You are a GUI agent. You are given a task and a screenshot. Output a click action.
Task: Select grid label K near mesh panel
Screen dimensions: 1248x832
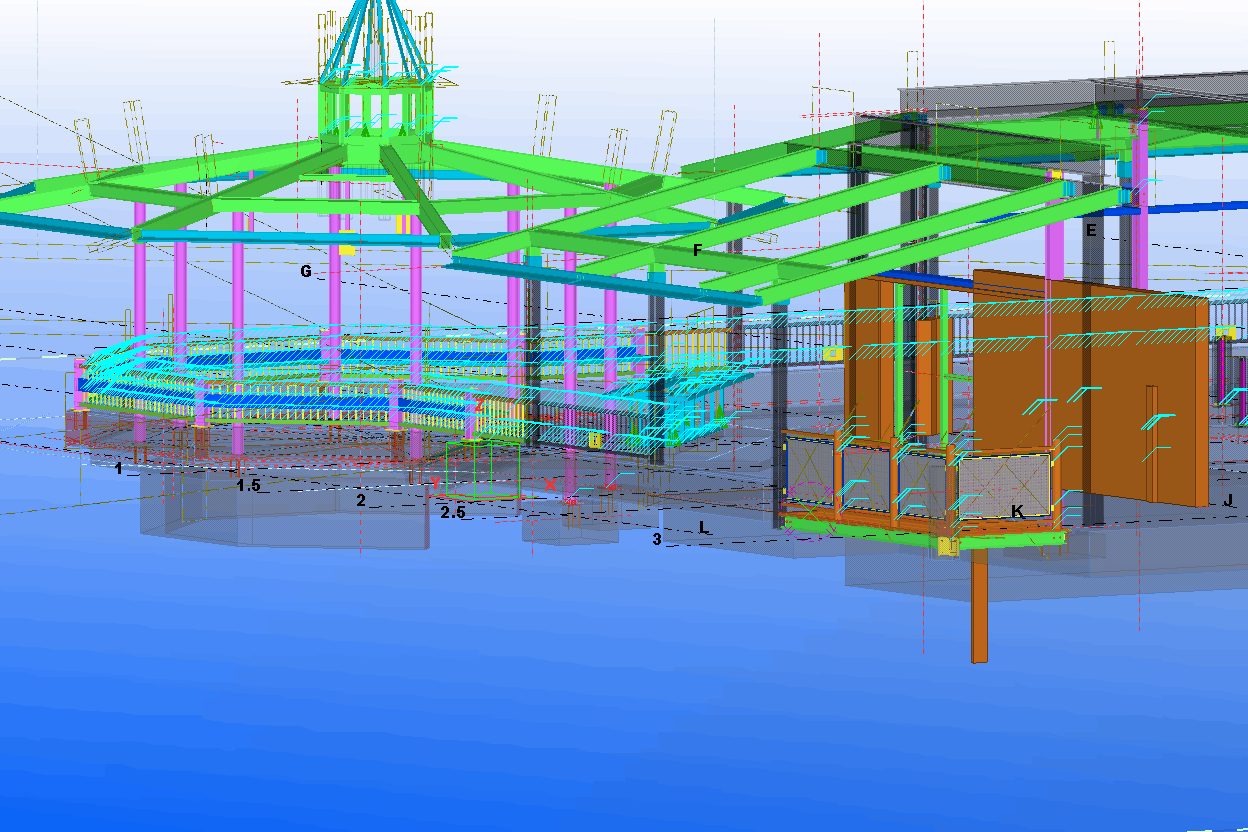[x=1017, y=511]
